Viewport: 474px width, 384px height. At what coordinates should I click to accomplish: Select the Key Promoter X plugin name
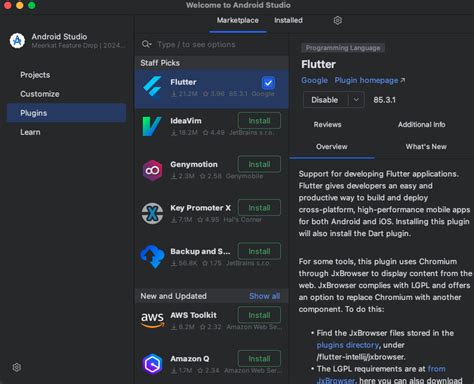tap(200, 208)
